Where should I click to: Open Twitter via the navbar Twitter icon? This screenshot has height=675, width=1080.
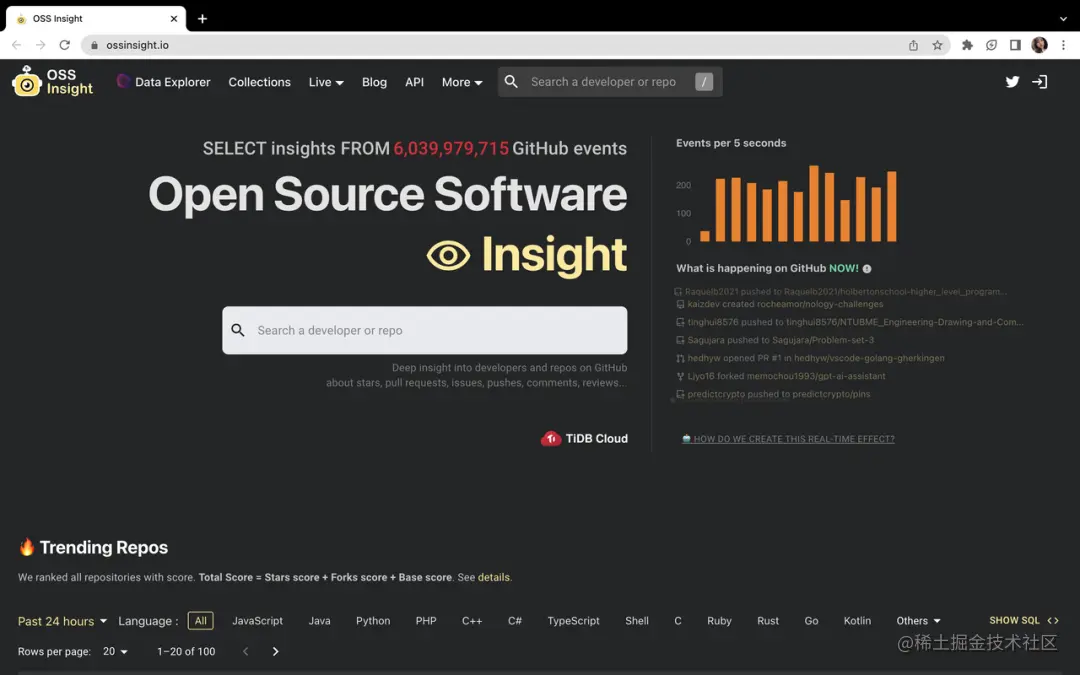[1012, 82]
